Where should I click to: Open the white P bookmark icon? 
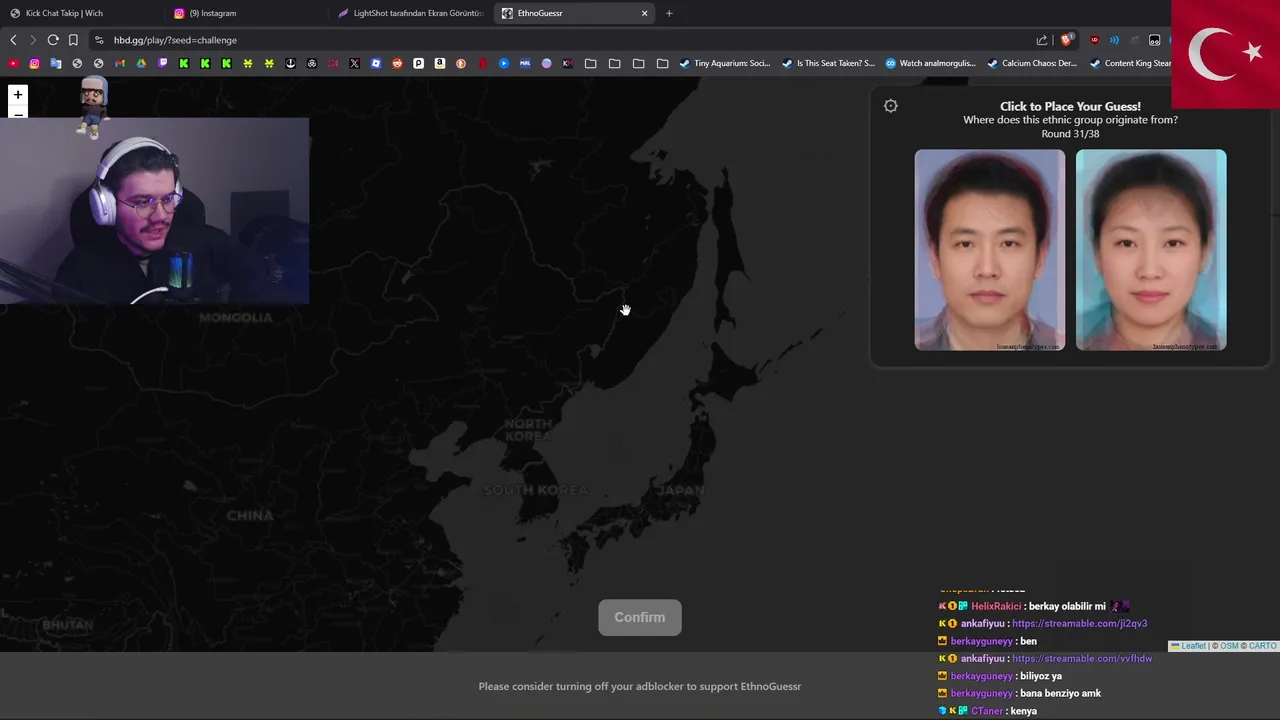(418, 63)
